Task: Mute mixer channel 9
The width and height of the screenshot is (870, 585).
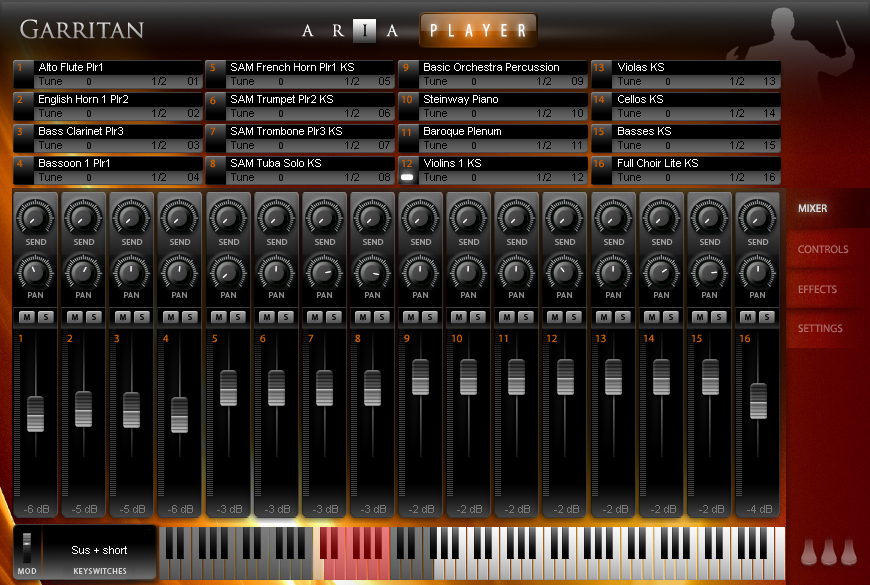Action: click(411, 317)
